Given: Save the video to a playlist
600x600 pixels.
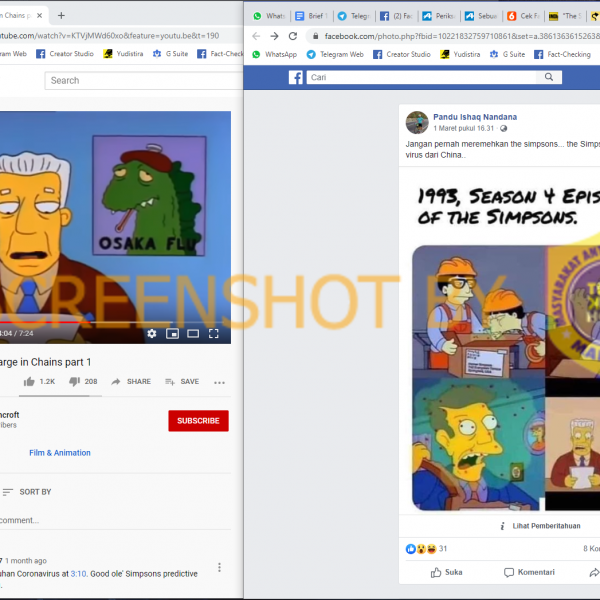Looking at the screenshot, I should point(182,382).
